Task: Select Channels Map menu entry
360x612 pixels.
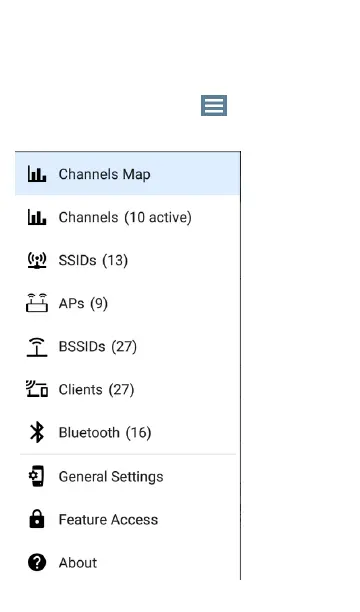Action: [128, 174]
